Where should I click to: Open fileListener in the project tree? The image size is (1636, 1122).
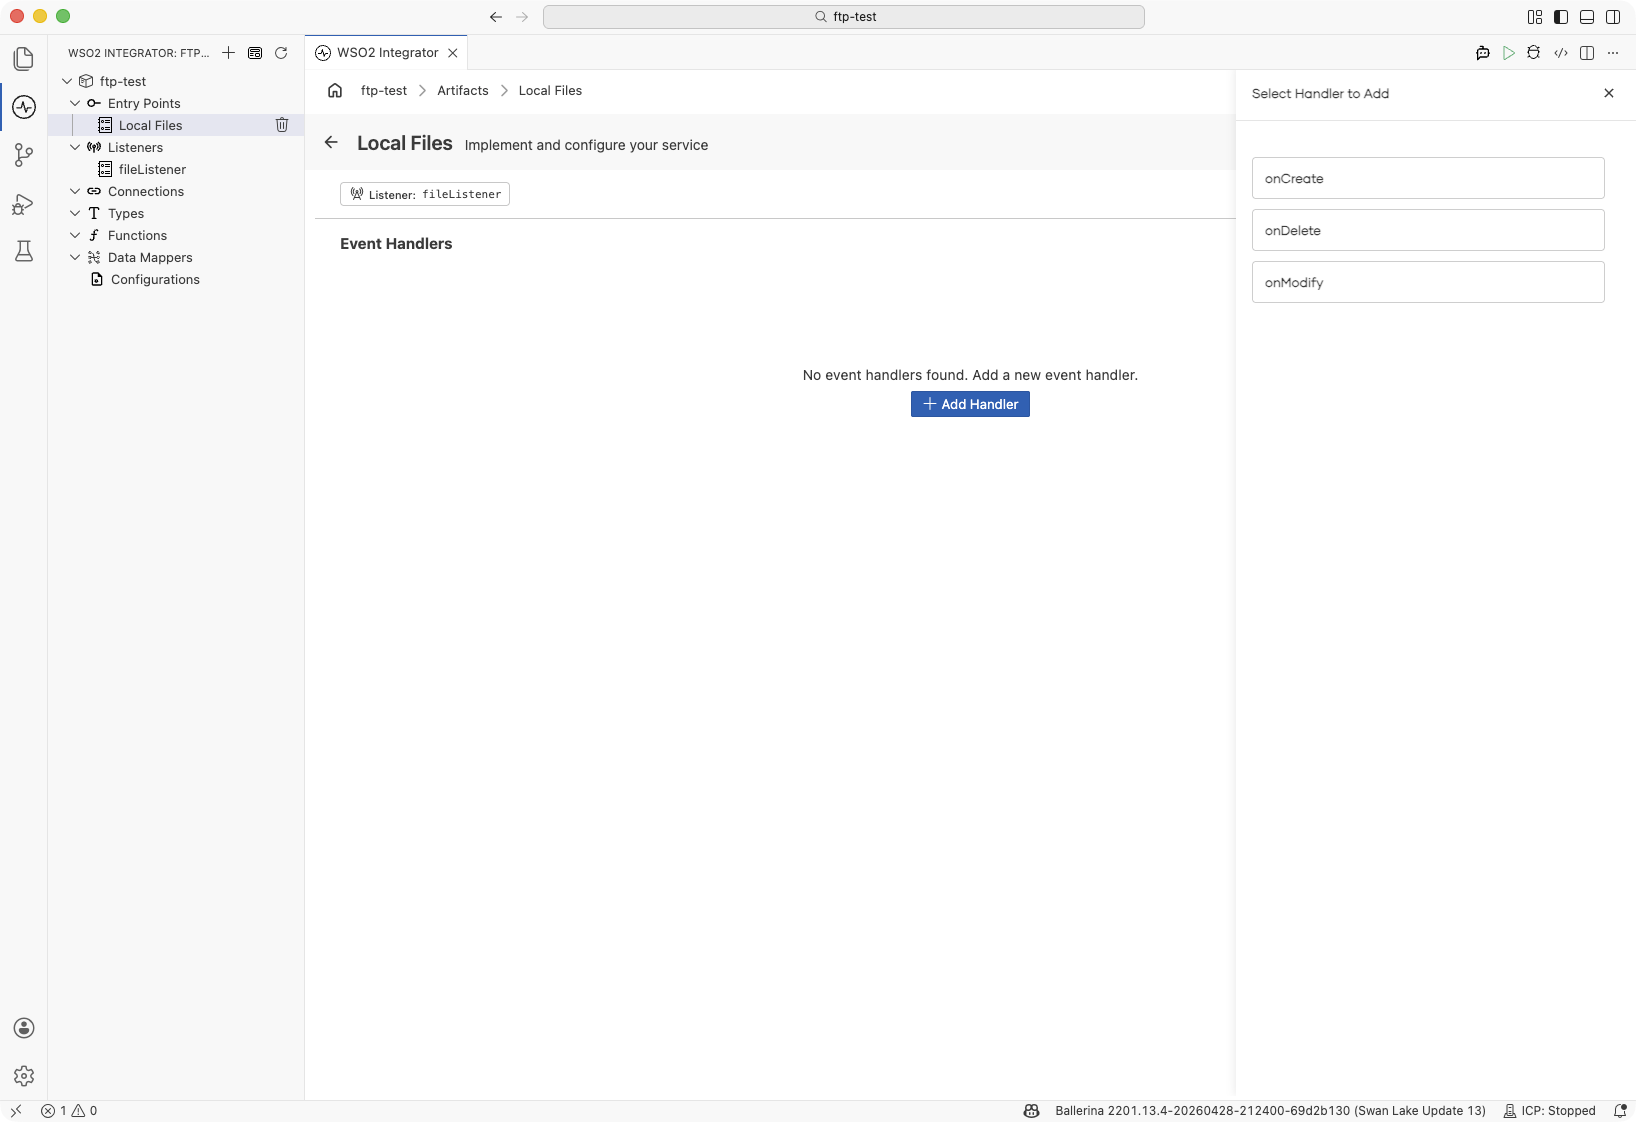176,169
